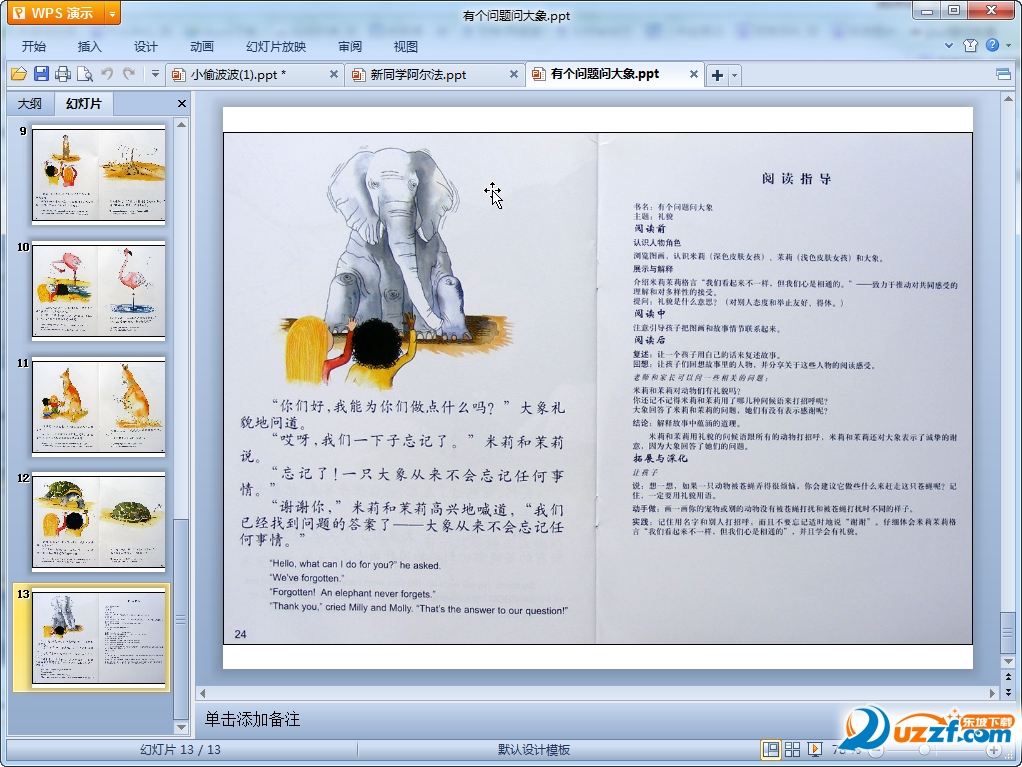Close the 新同学阿尔法.ppt tab
Screen dimensions: 1022x767
514,74
